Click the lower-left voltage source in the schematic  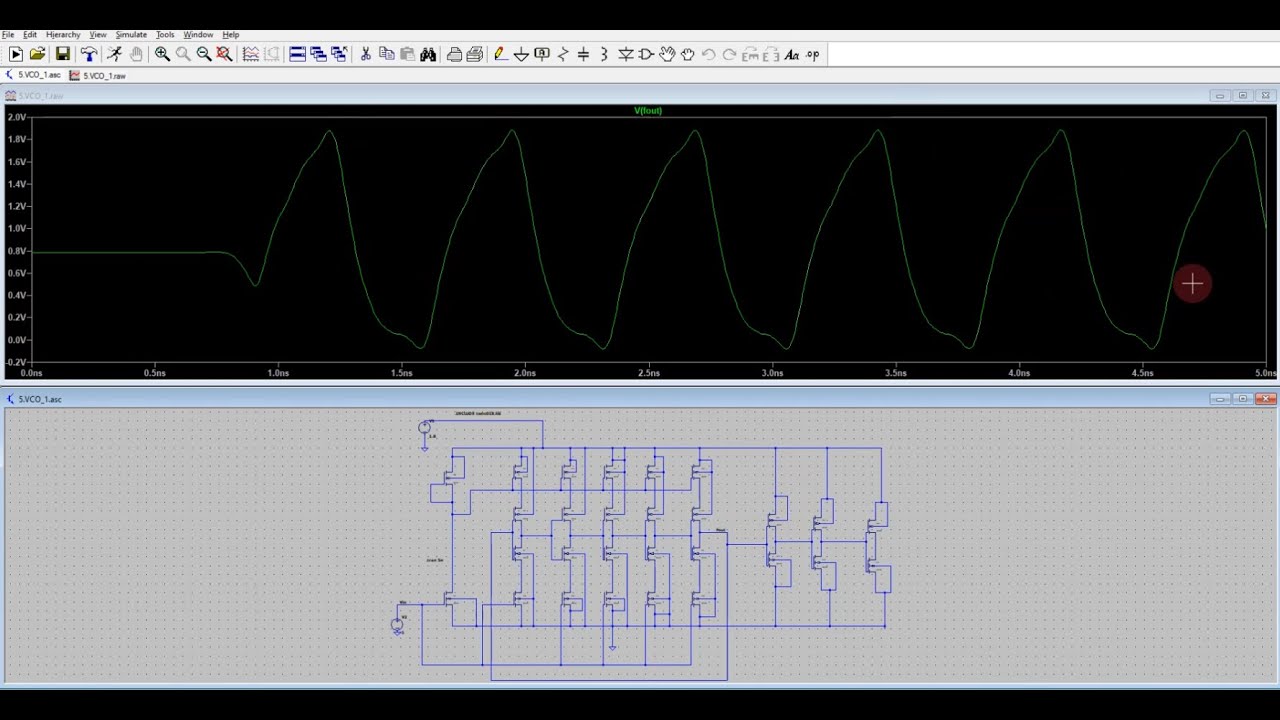coord(397,624)
